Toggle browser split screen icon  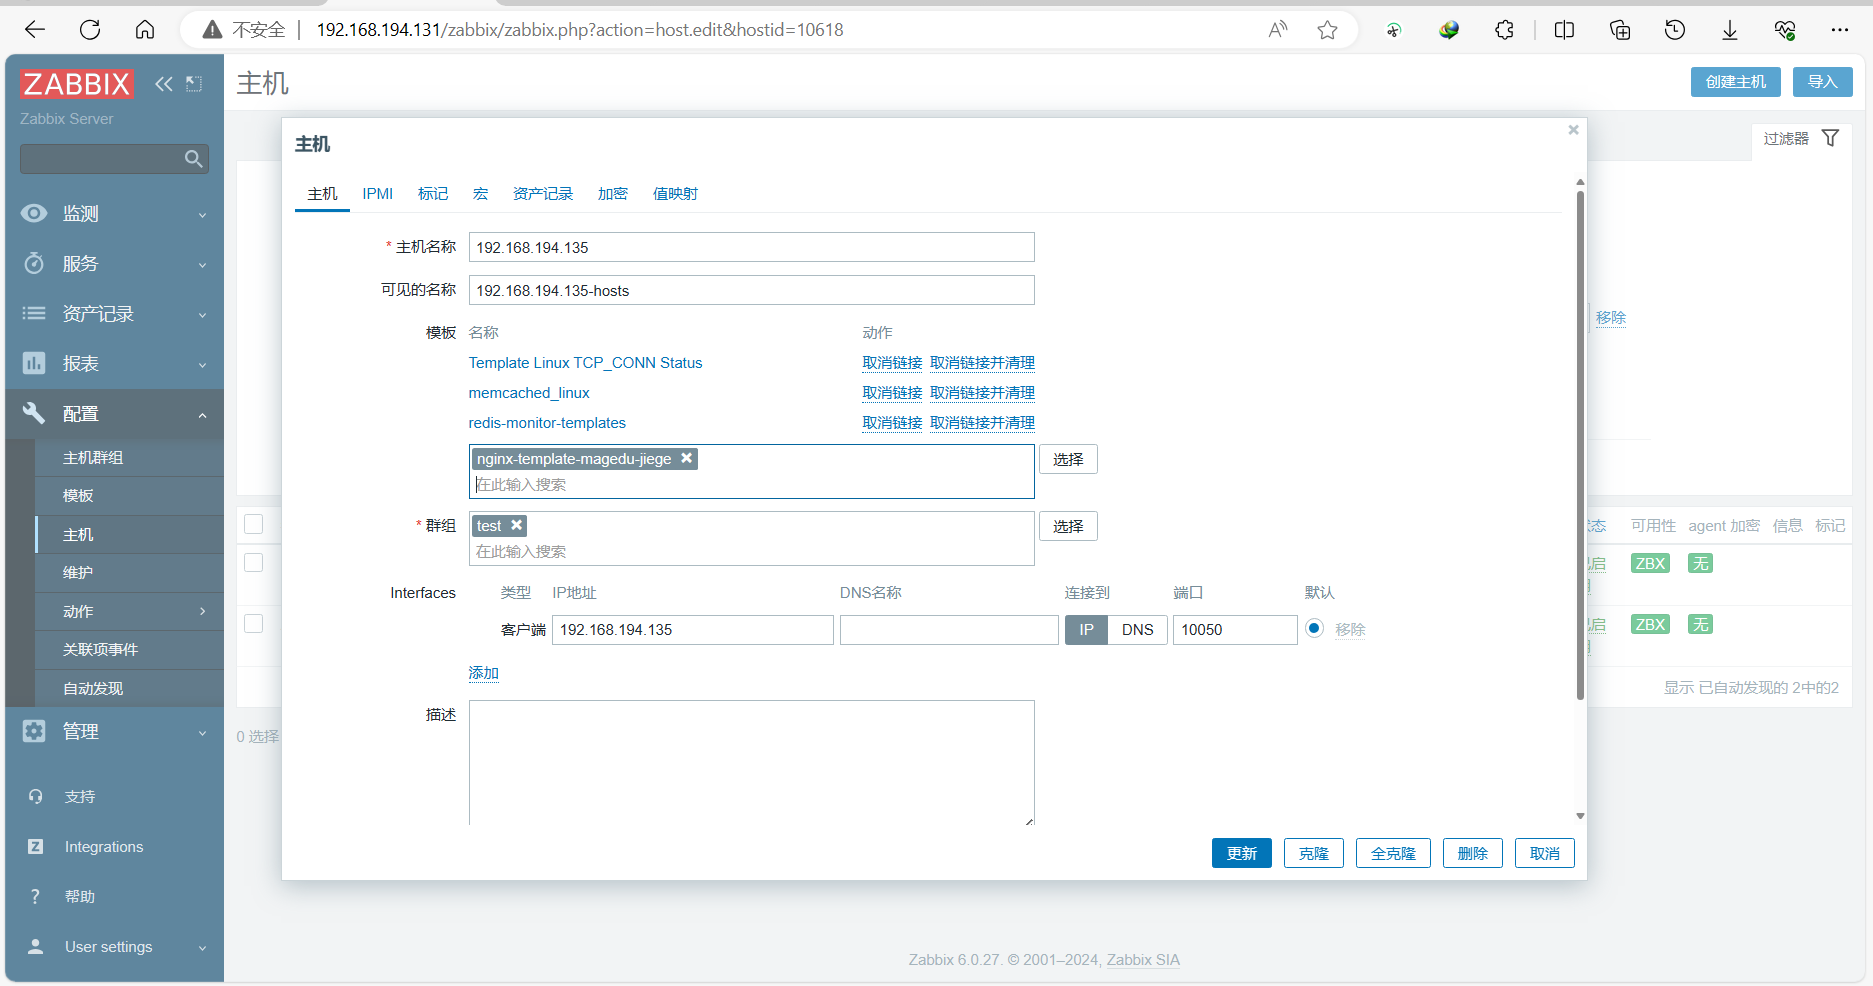(1564, 30)
